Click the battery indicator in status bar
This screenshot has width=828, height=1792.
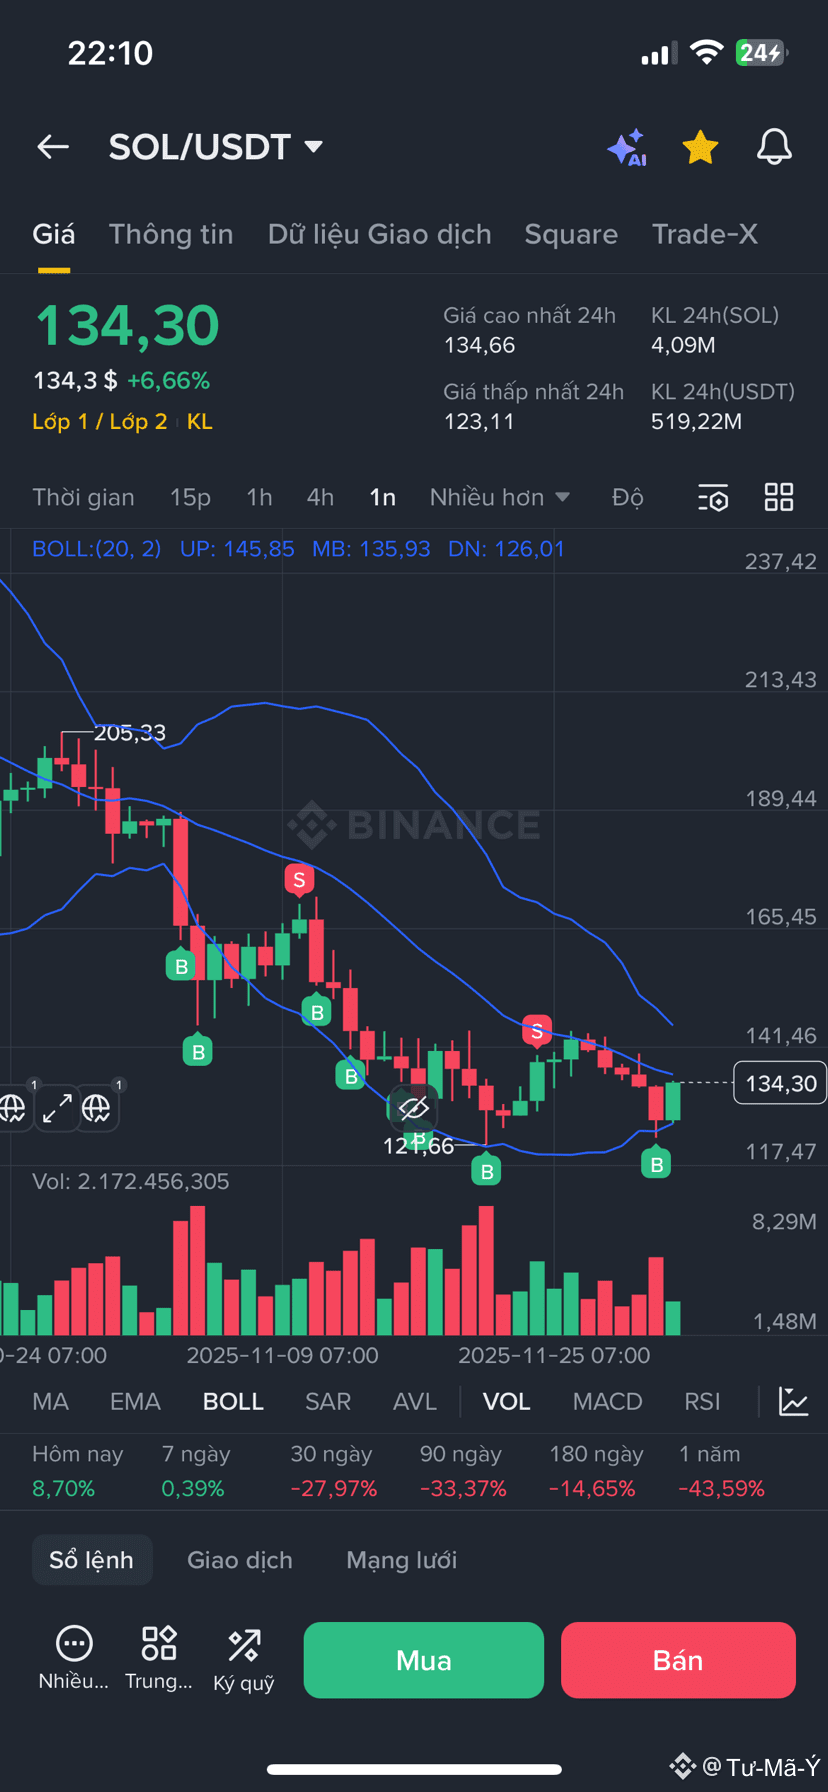(x=762, y=53)
